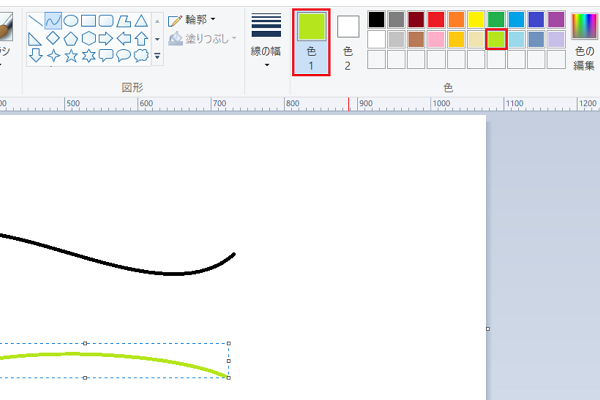Pick the brown color swatch
Viewport: 600px width, 400px height.
pyautogui.click(x=416, y=39)
